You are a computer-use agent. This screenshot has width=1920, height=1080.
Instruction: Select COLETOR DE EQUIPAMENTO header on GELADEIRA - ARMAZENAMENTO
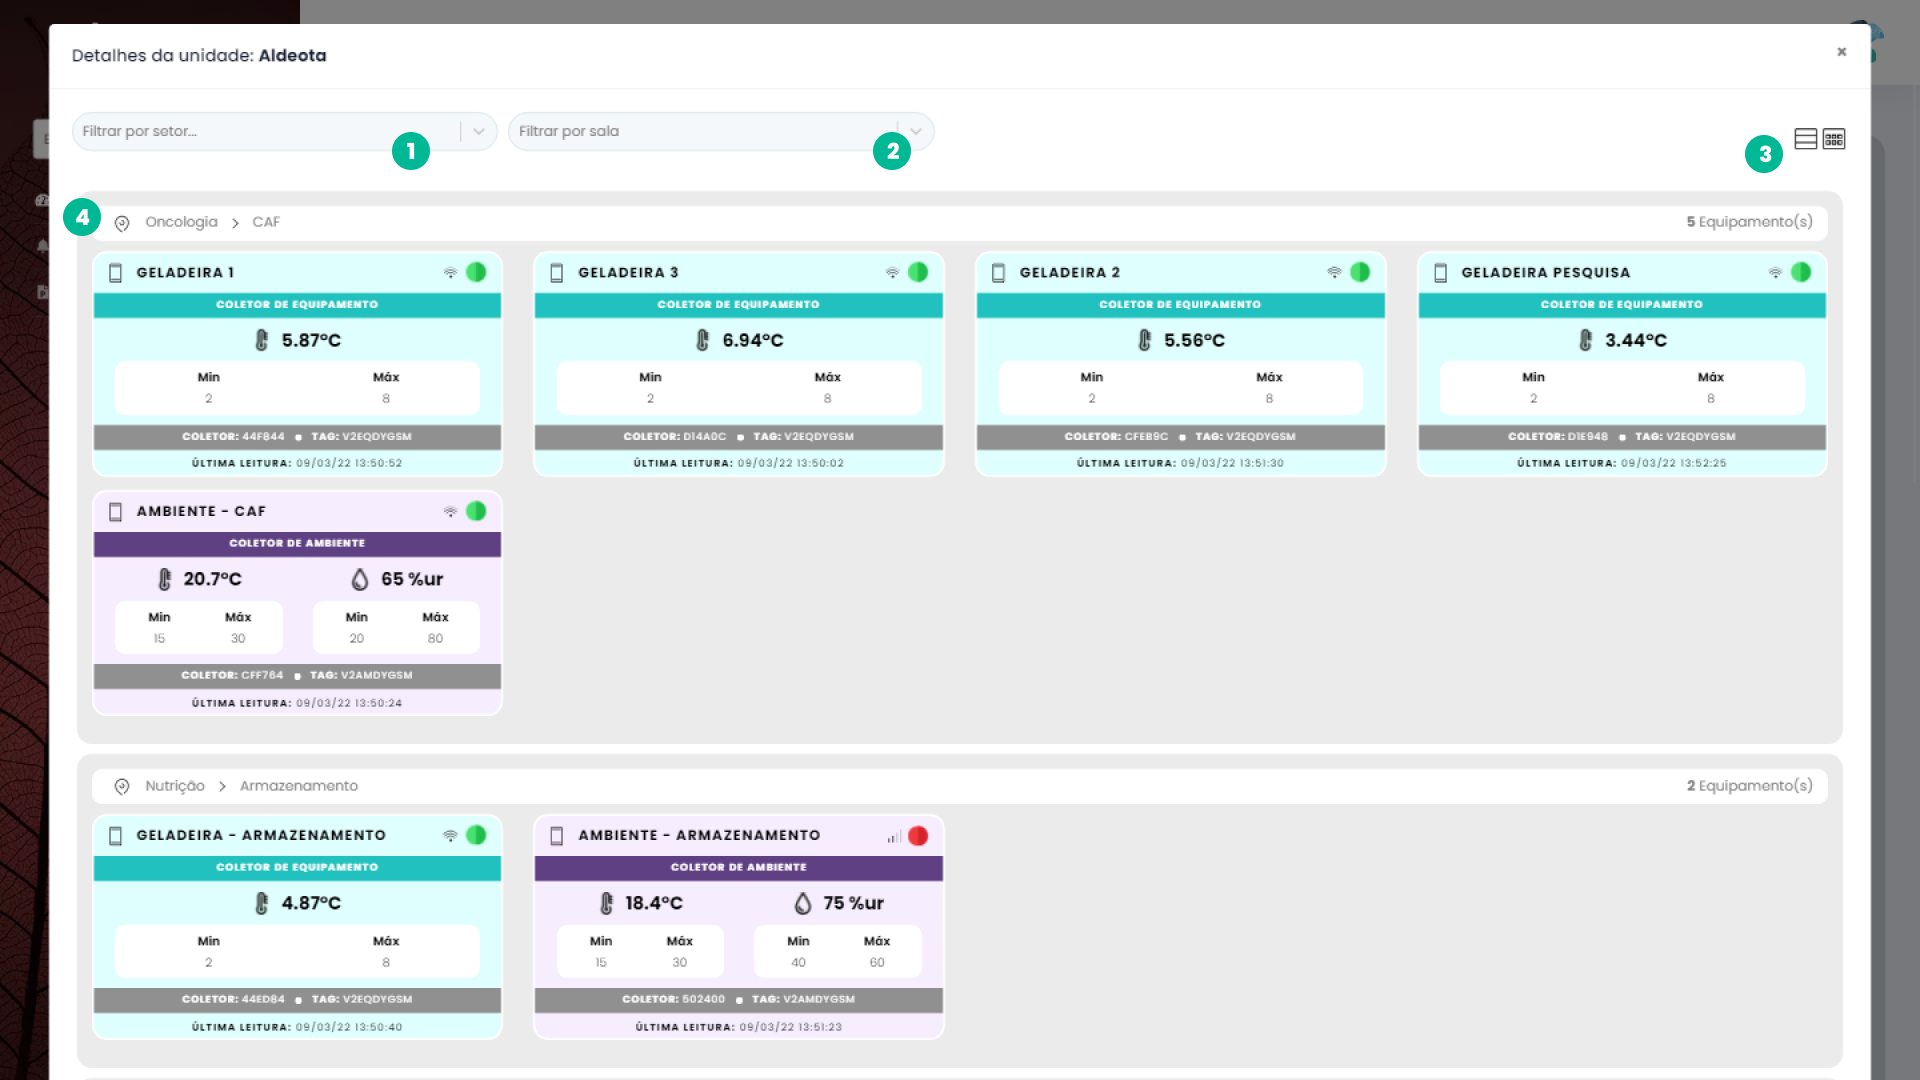(x=297, y=868)
